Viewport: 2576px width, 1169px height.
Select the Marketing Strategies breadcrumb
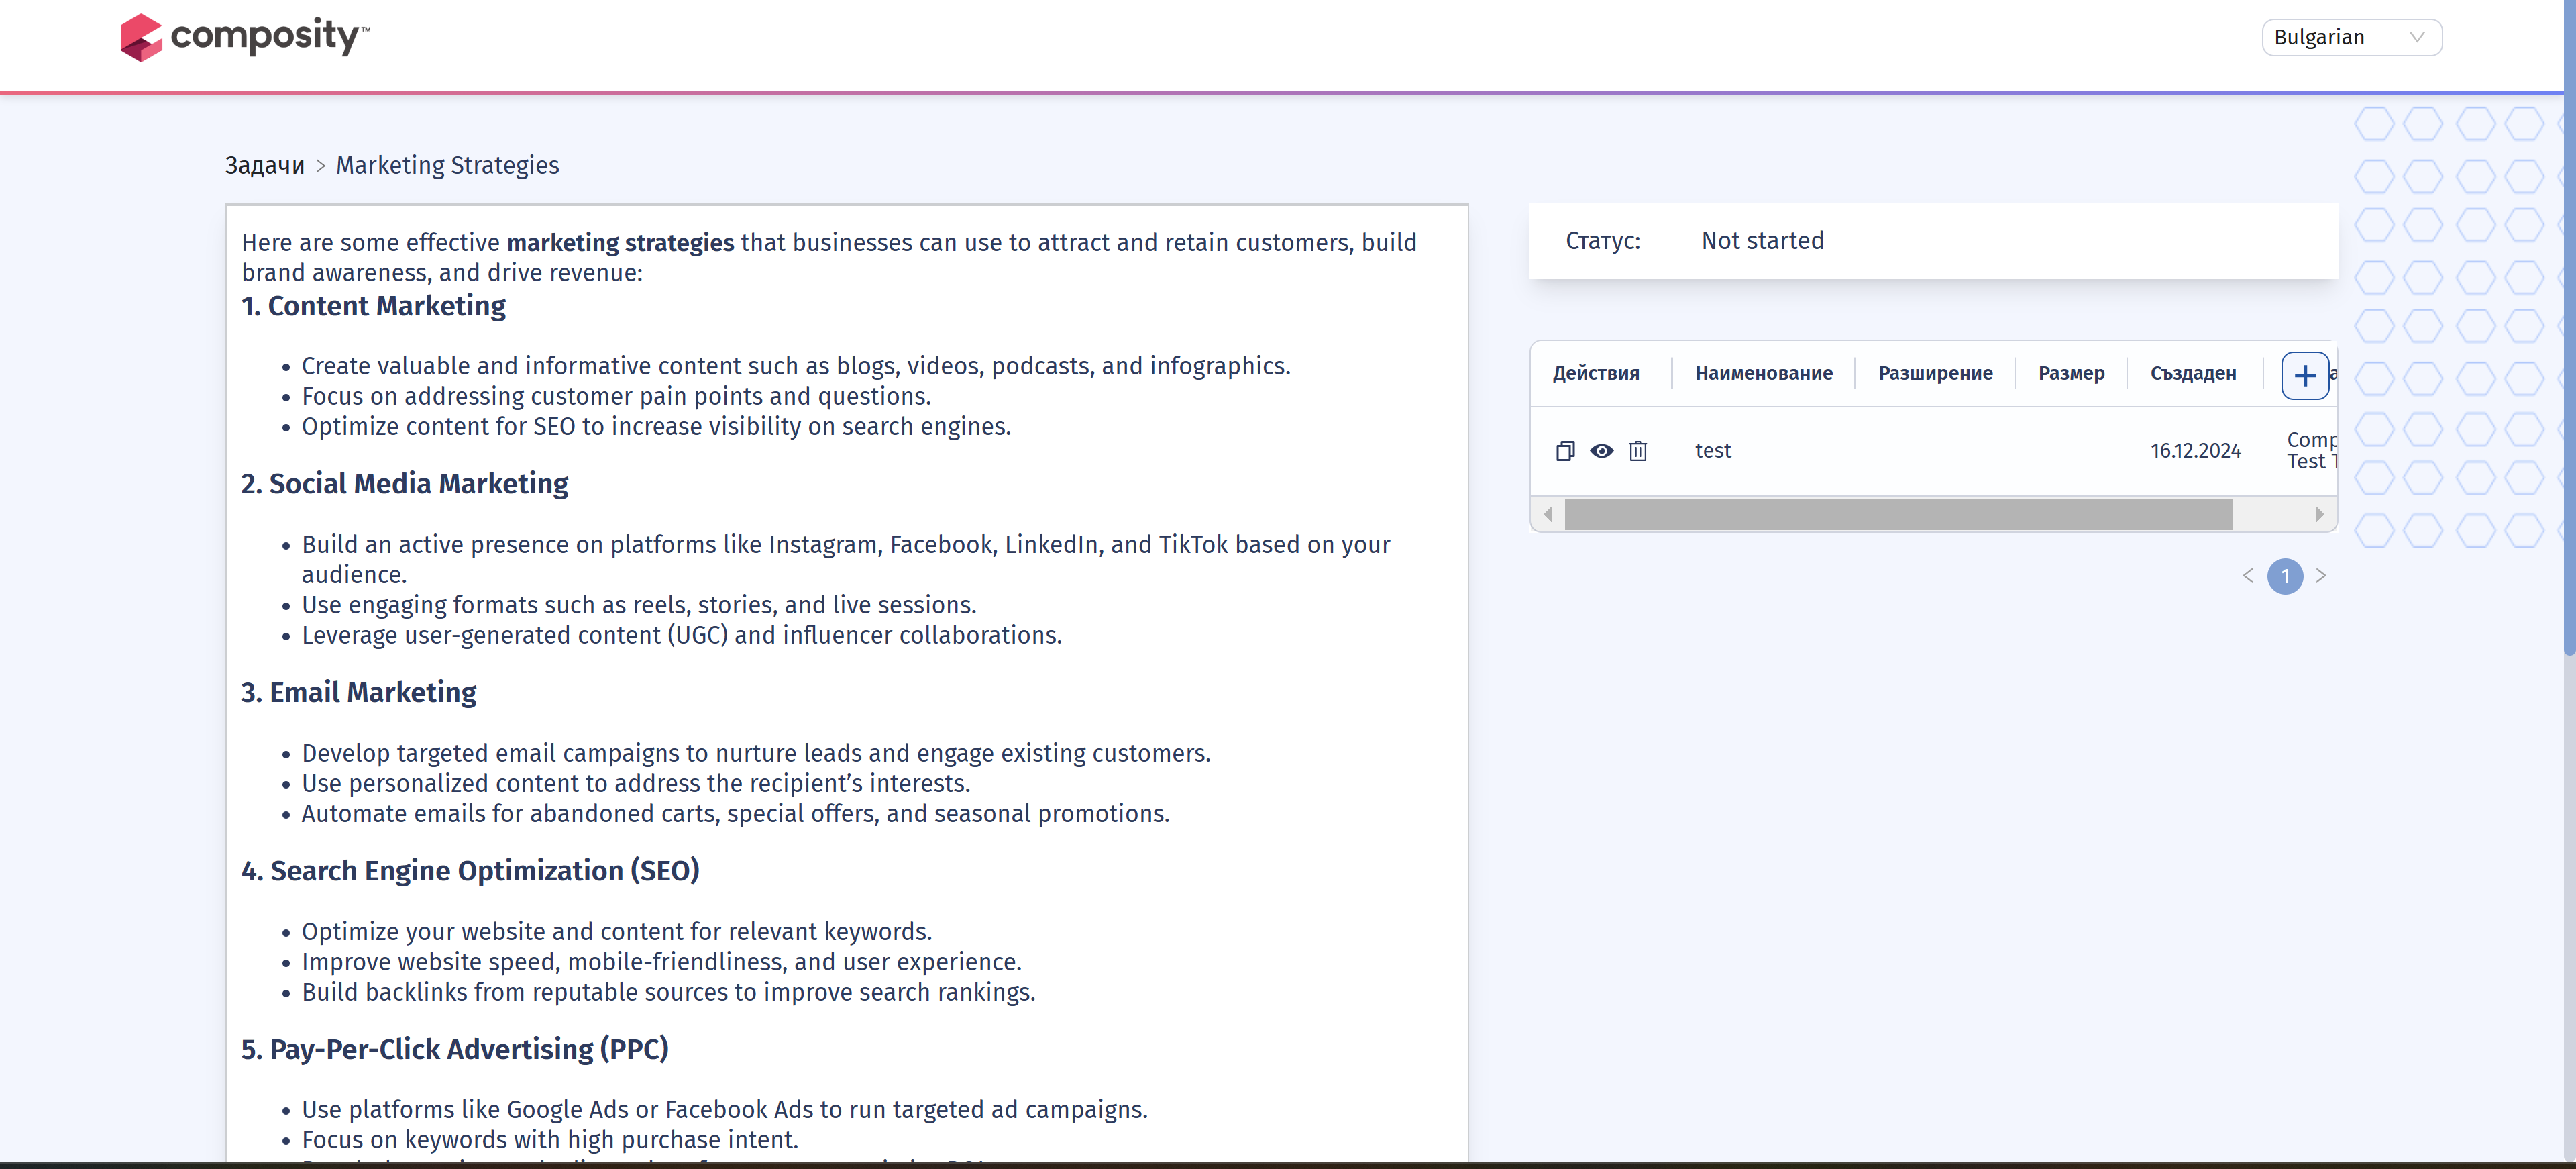[x=447, y=165]
